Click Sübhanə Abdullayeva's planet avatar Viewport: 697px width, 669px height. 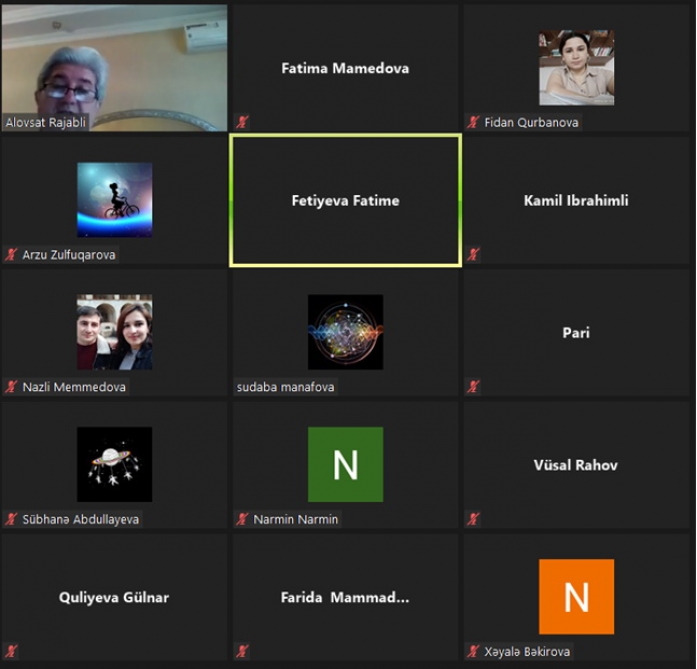tap(115, 465)
